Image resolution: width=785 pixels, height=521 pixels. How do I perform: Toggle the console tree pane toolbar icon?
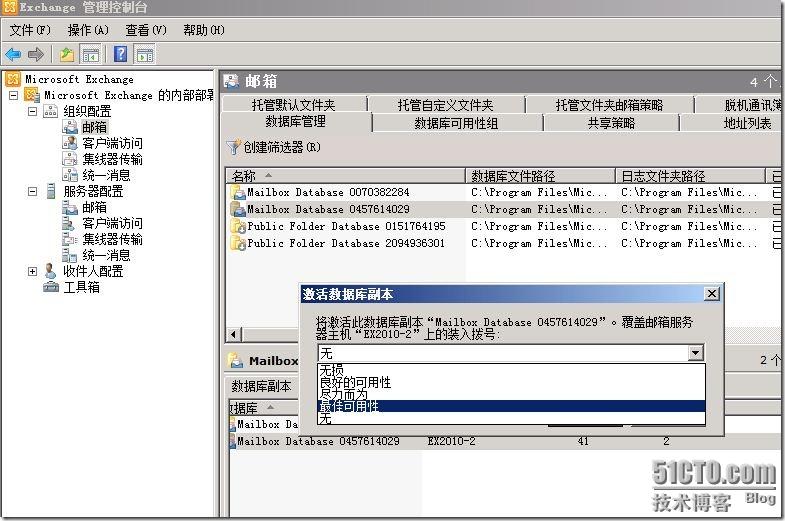91,55
